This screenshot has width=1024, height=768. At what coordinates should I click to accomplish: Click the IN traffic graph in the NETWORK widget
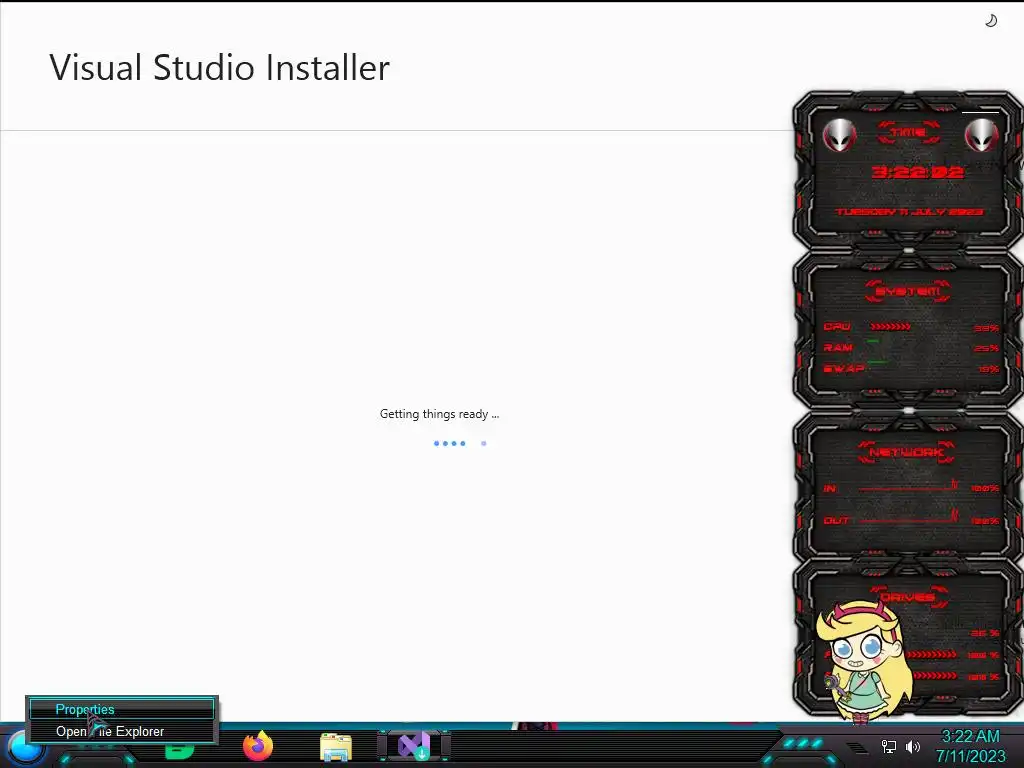pos(908,486)
